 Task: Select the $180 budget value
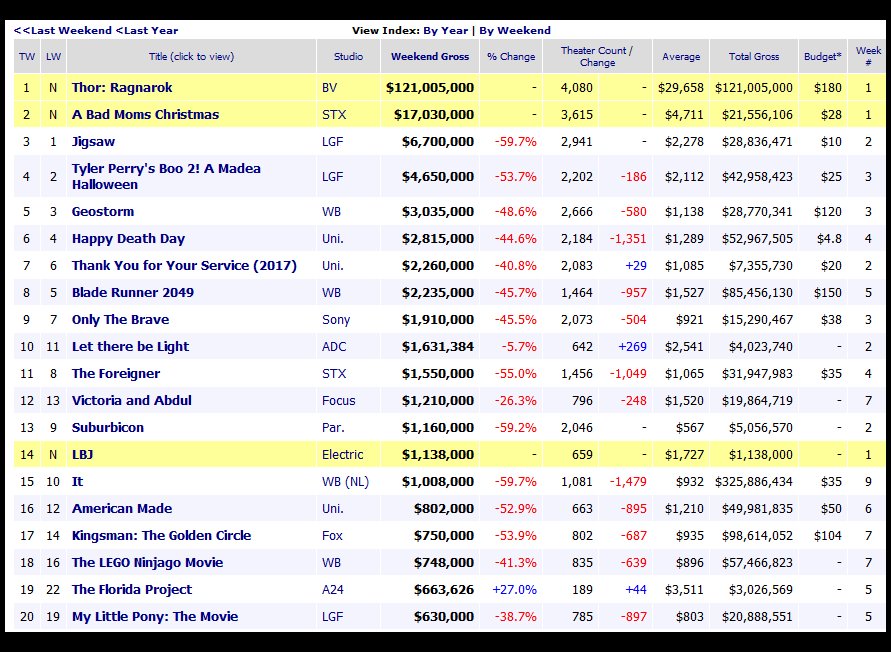pos(827,88)
